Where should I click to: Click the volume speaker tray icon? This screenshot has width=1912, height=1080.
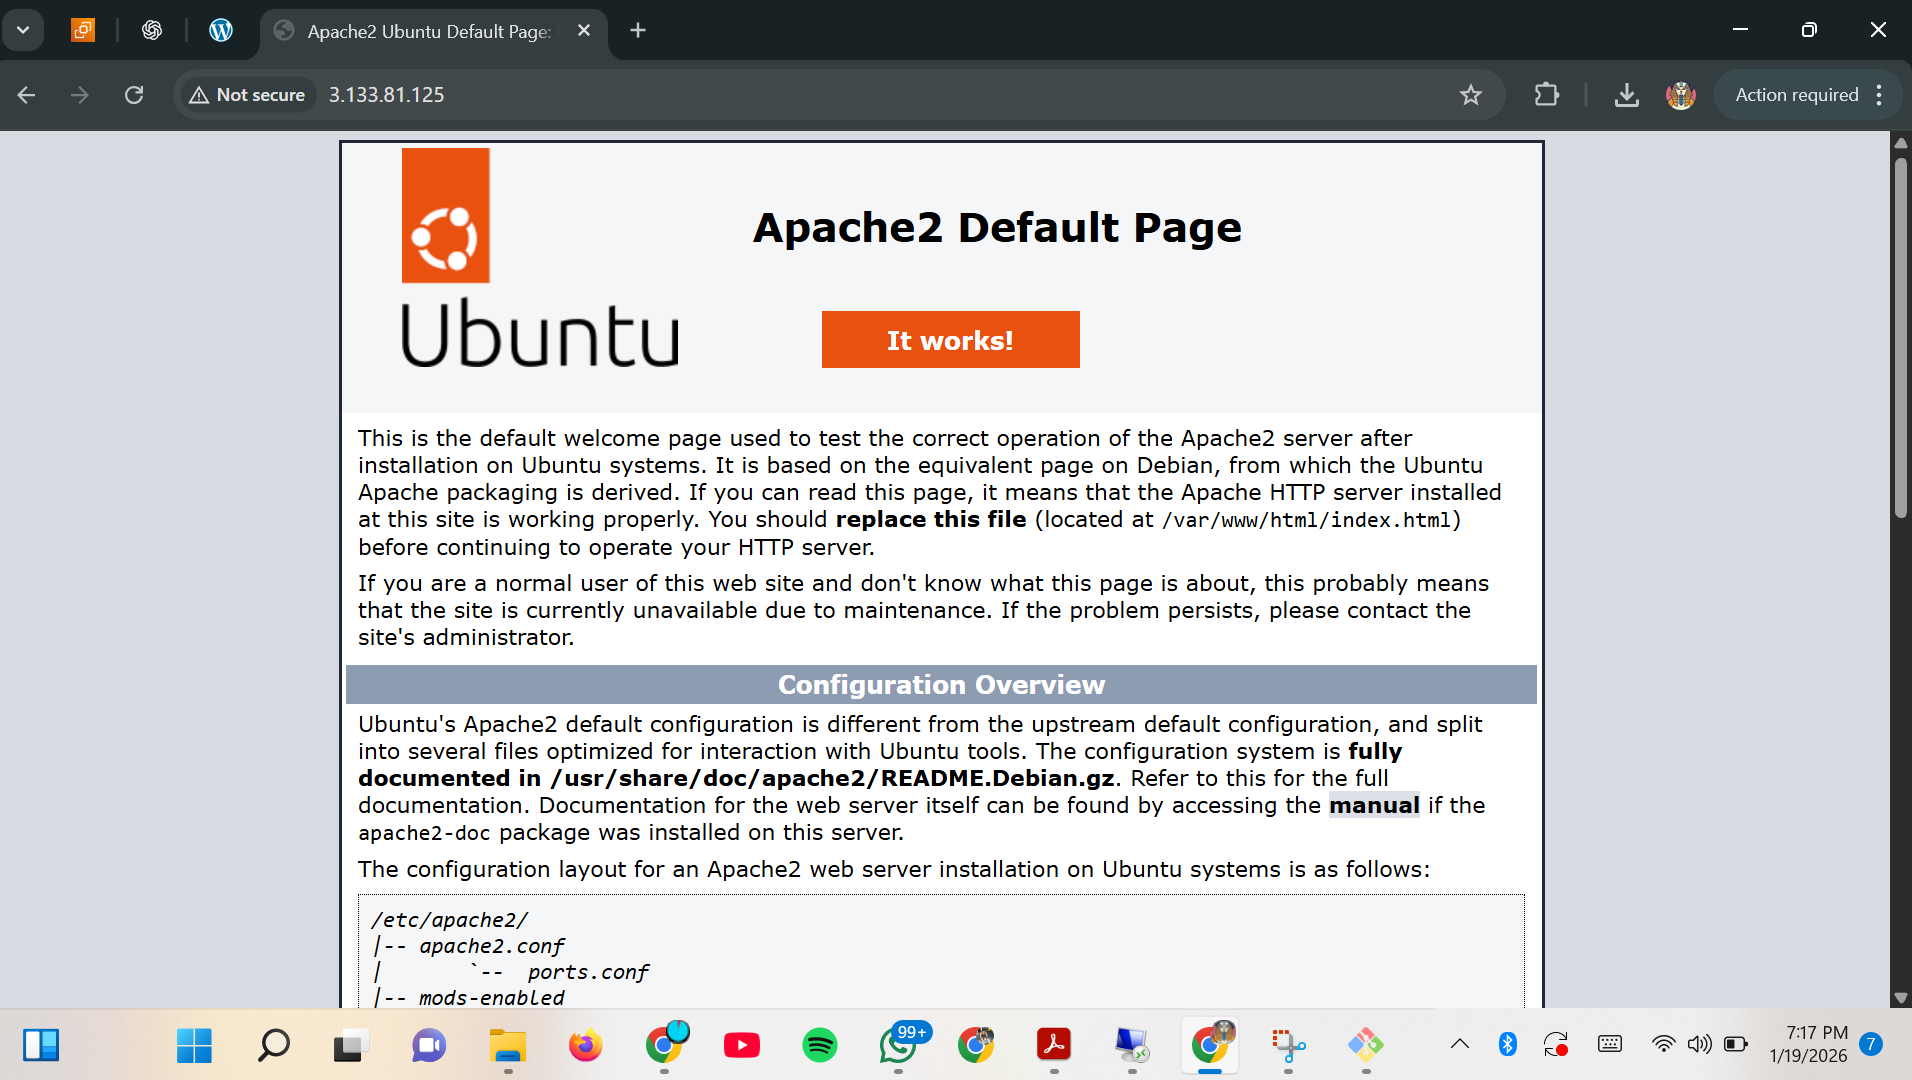coord(1699,1044)
